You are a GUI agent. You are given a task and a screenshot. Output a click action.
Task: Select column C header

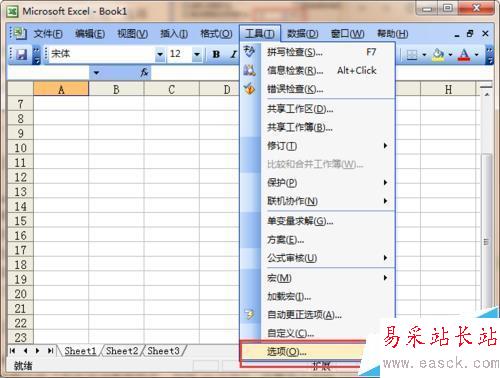172,89
